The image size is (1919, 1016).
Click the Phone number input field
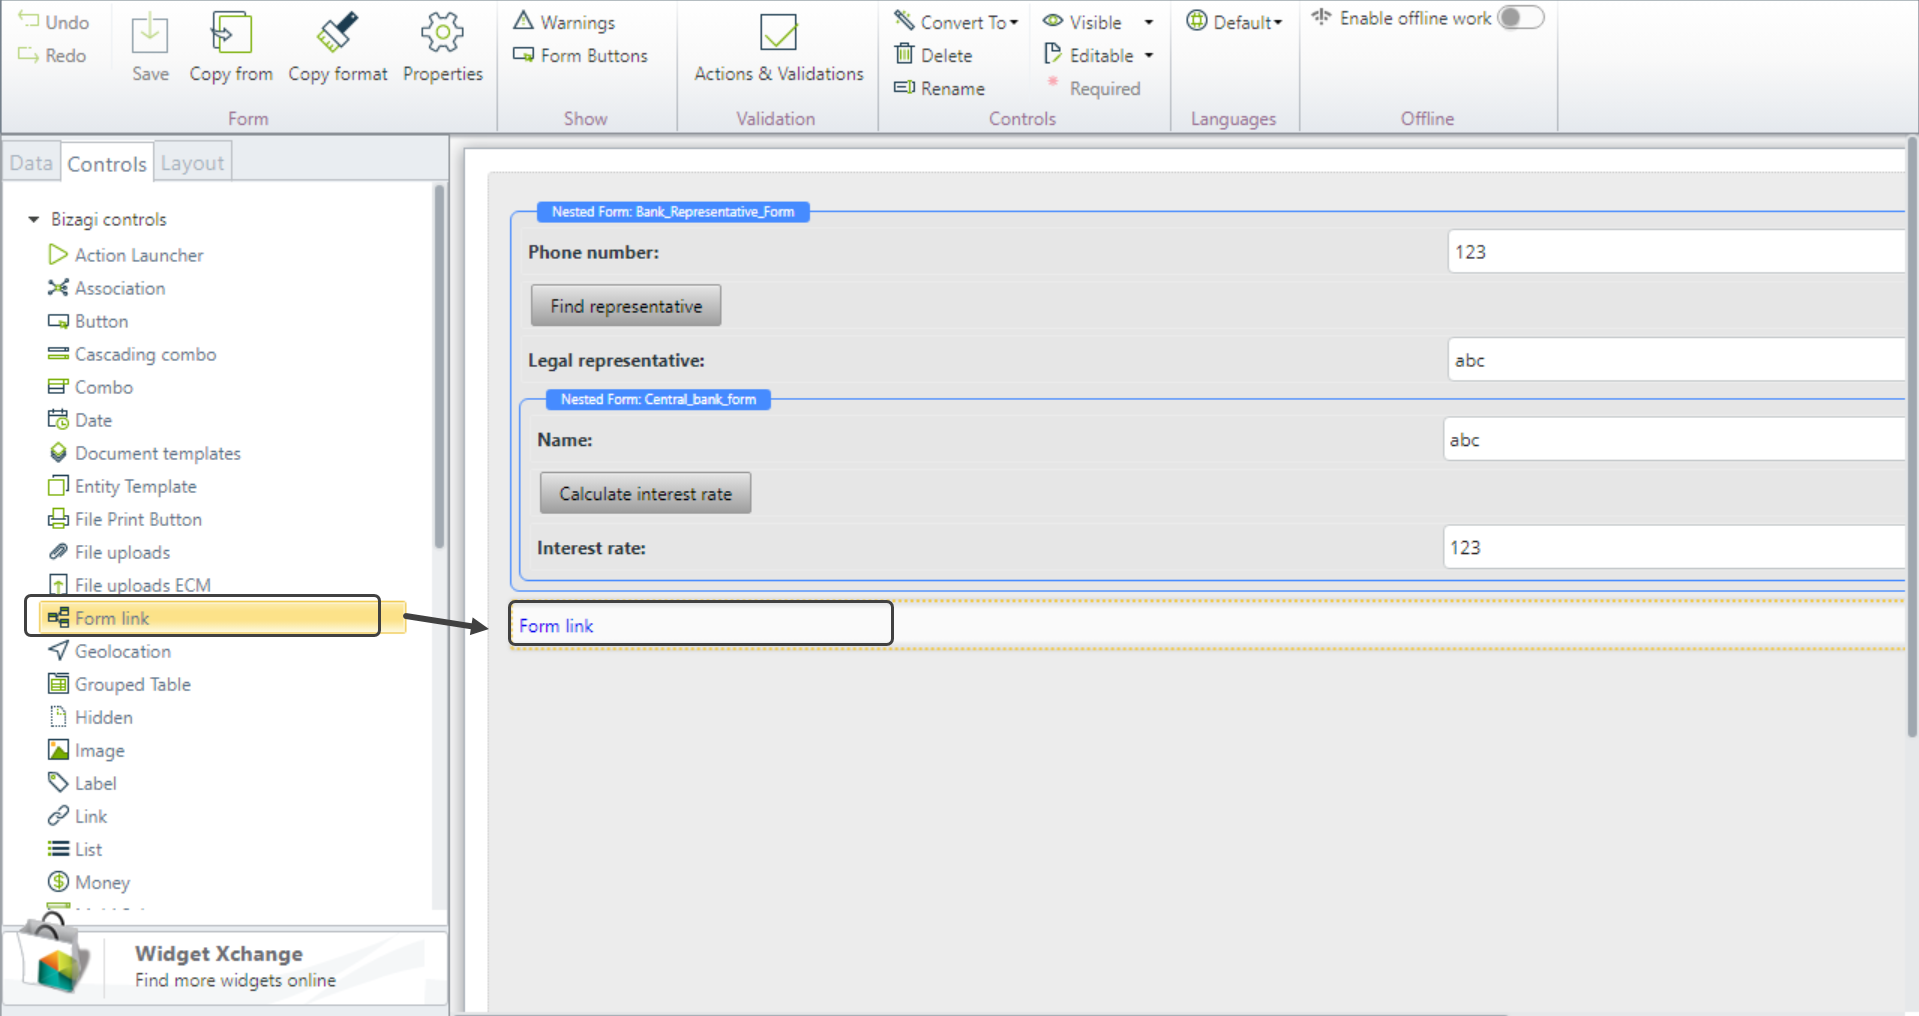[x=1675, y=252]
